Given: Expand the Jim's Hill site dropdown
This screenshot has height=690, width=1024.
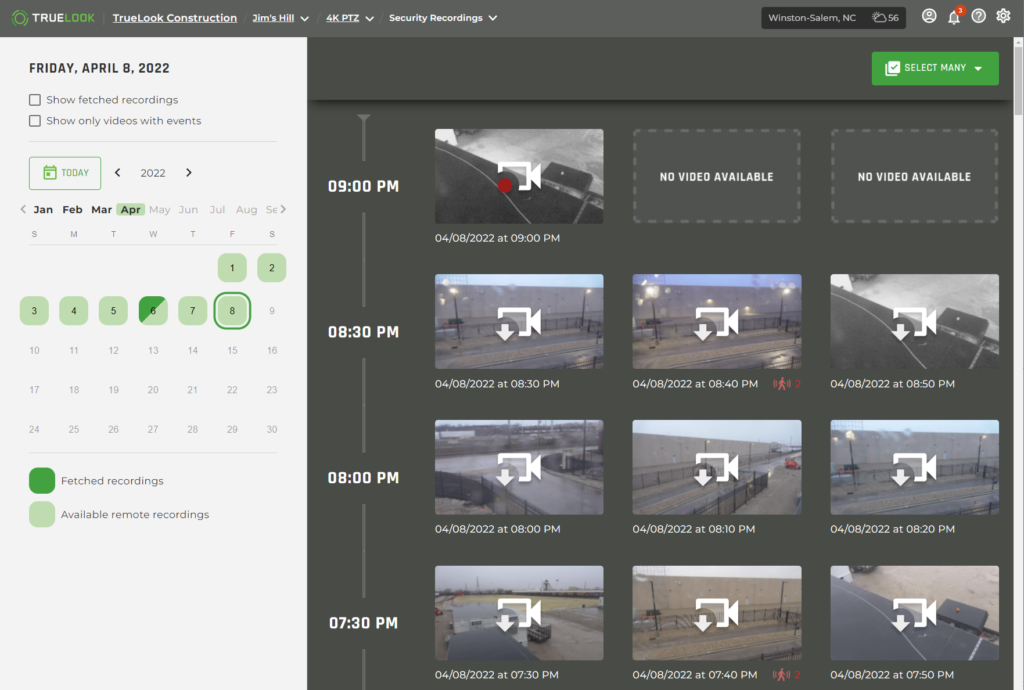Looking at the screenshot, I should (304, 18).
